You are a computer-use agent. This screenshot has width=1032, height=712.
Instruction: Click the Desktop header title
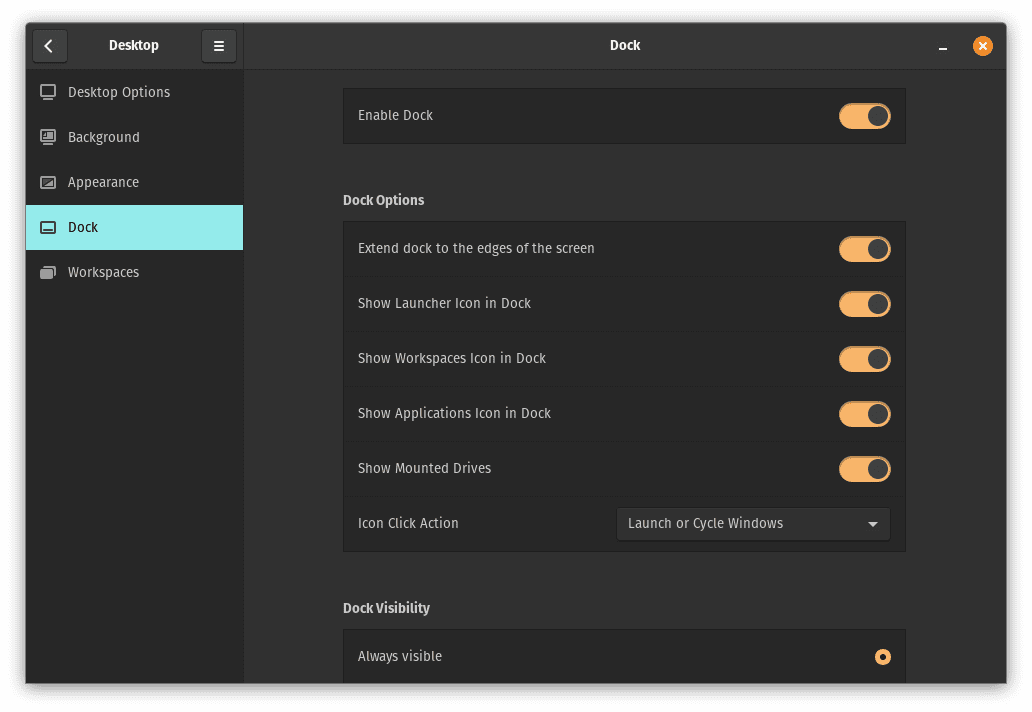(x=134, y=45)
